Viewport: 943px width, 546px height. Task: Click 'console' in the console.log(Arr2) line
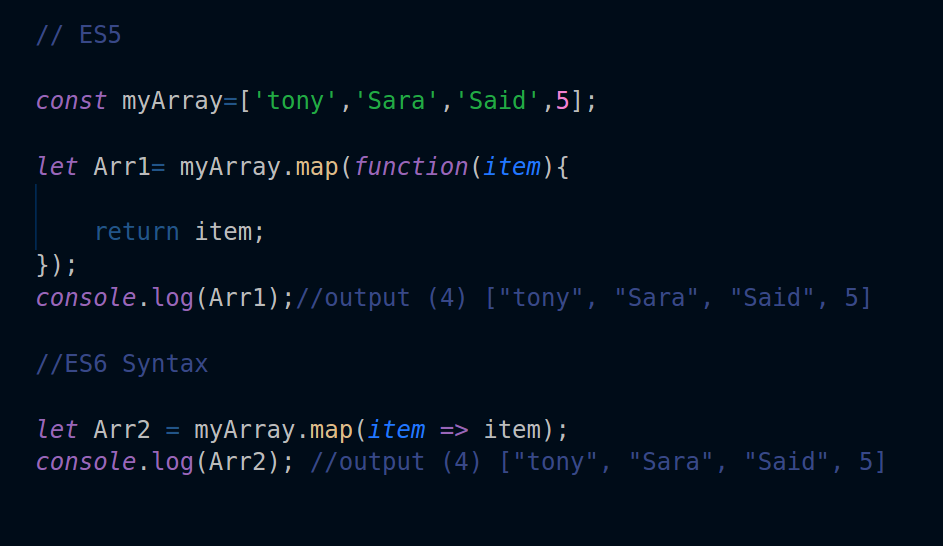coord(85,462)
